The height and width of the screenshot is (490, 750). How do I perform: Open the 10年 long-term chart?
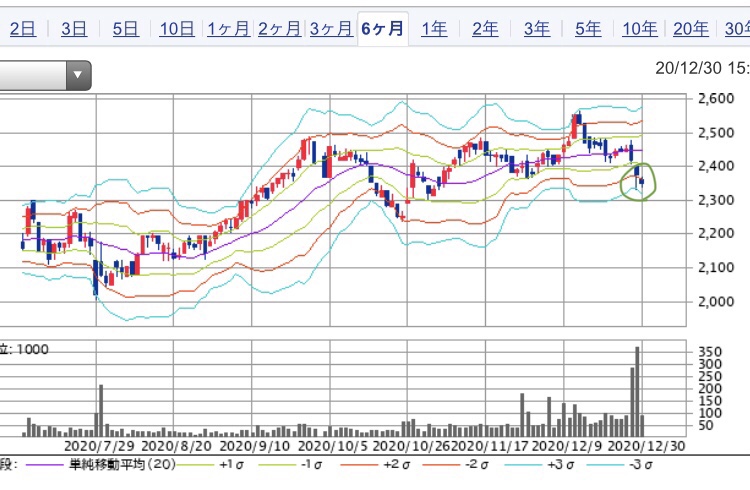pyautogui.click(x=640, y=28)
